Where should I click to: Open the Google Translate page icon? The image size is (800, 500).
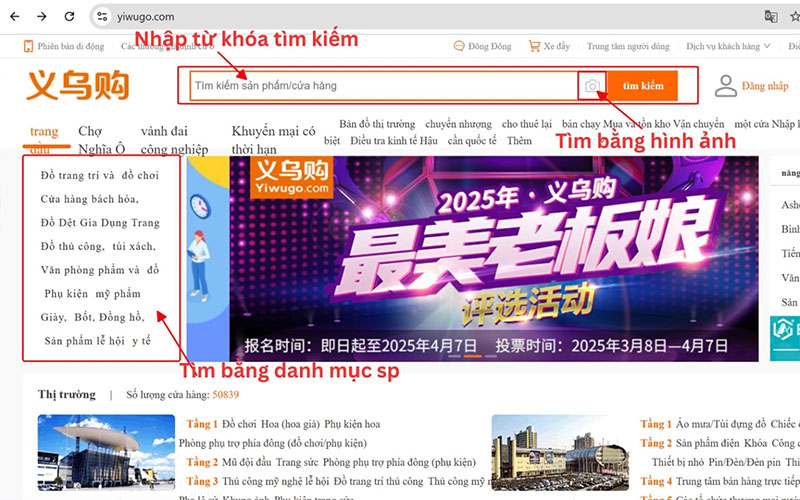[770, 16]
